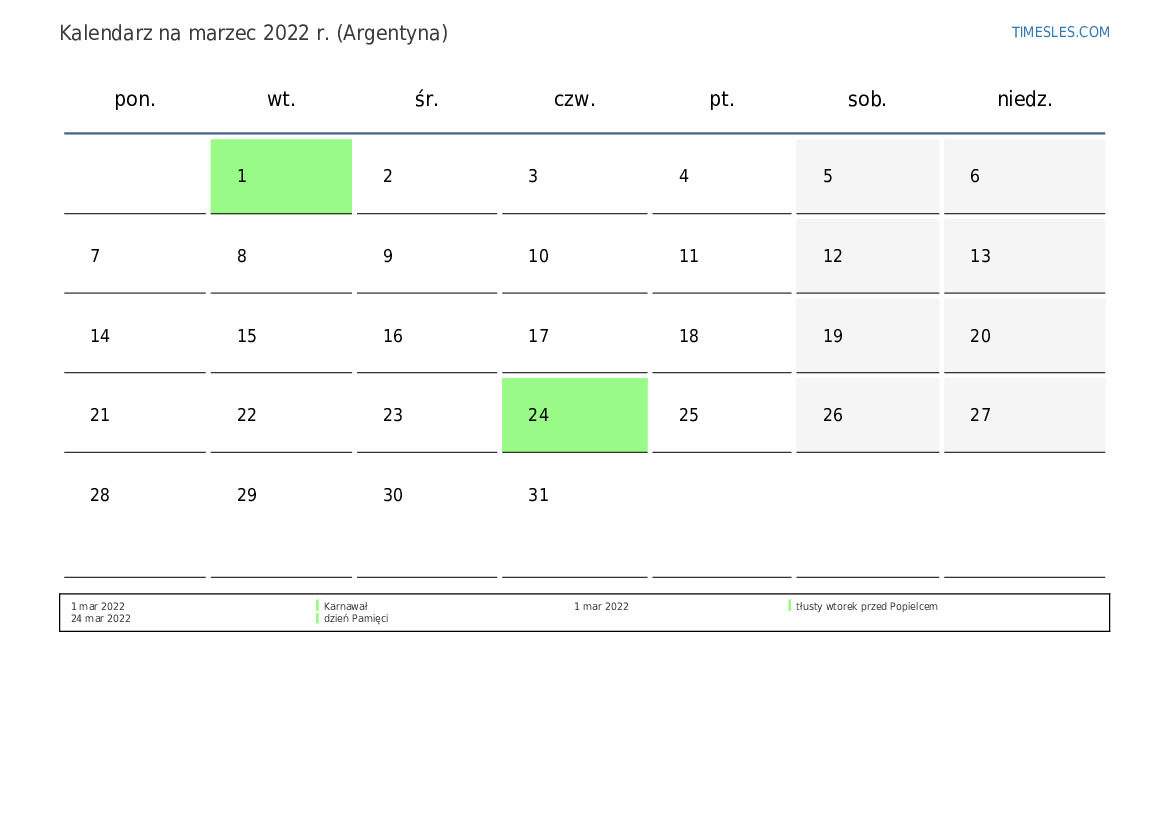This screenshot has width=1169, height=827.
Task: Click day 29 in the calendar
Action: pyautogui.click(x=281, y=517)
